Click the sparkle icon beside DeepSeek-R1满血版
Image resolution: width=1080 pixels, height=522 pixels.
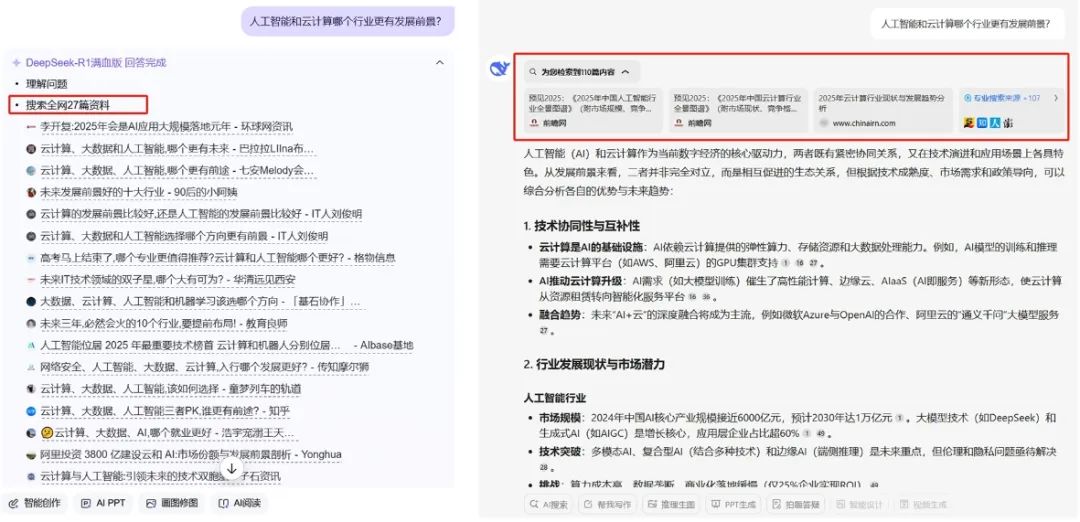[16, 63]
